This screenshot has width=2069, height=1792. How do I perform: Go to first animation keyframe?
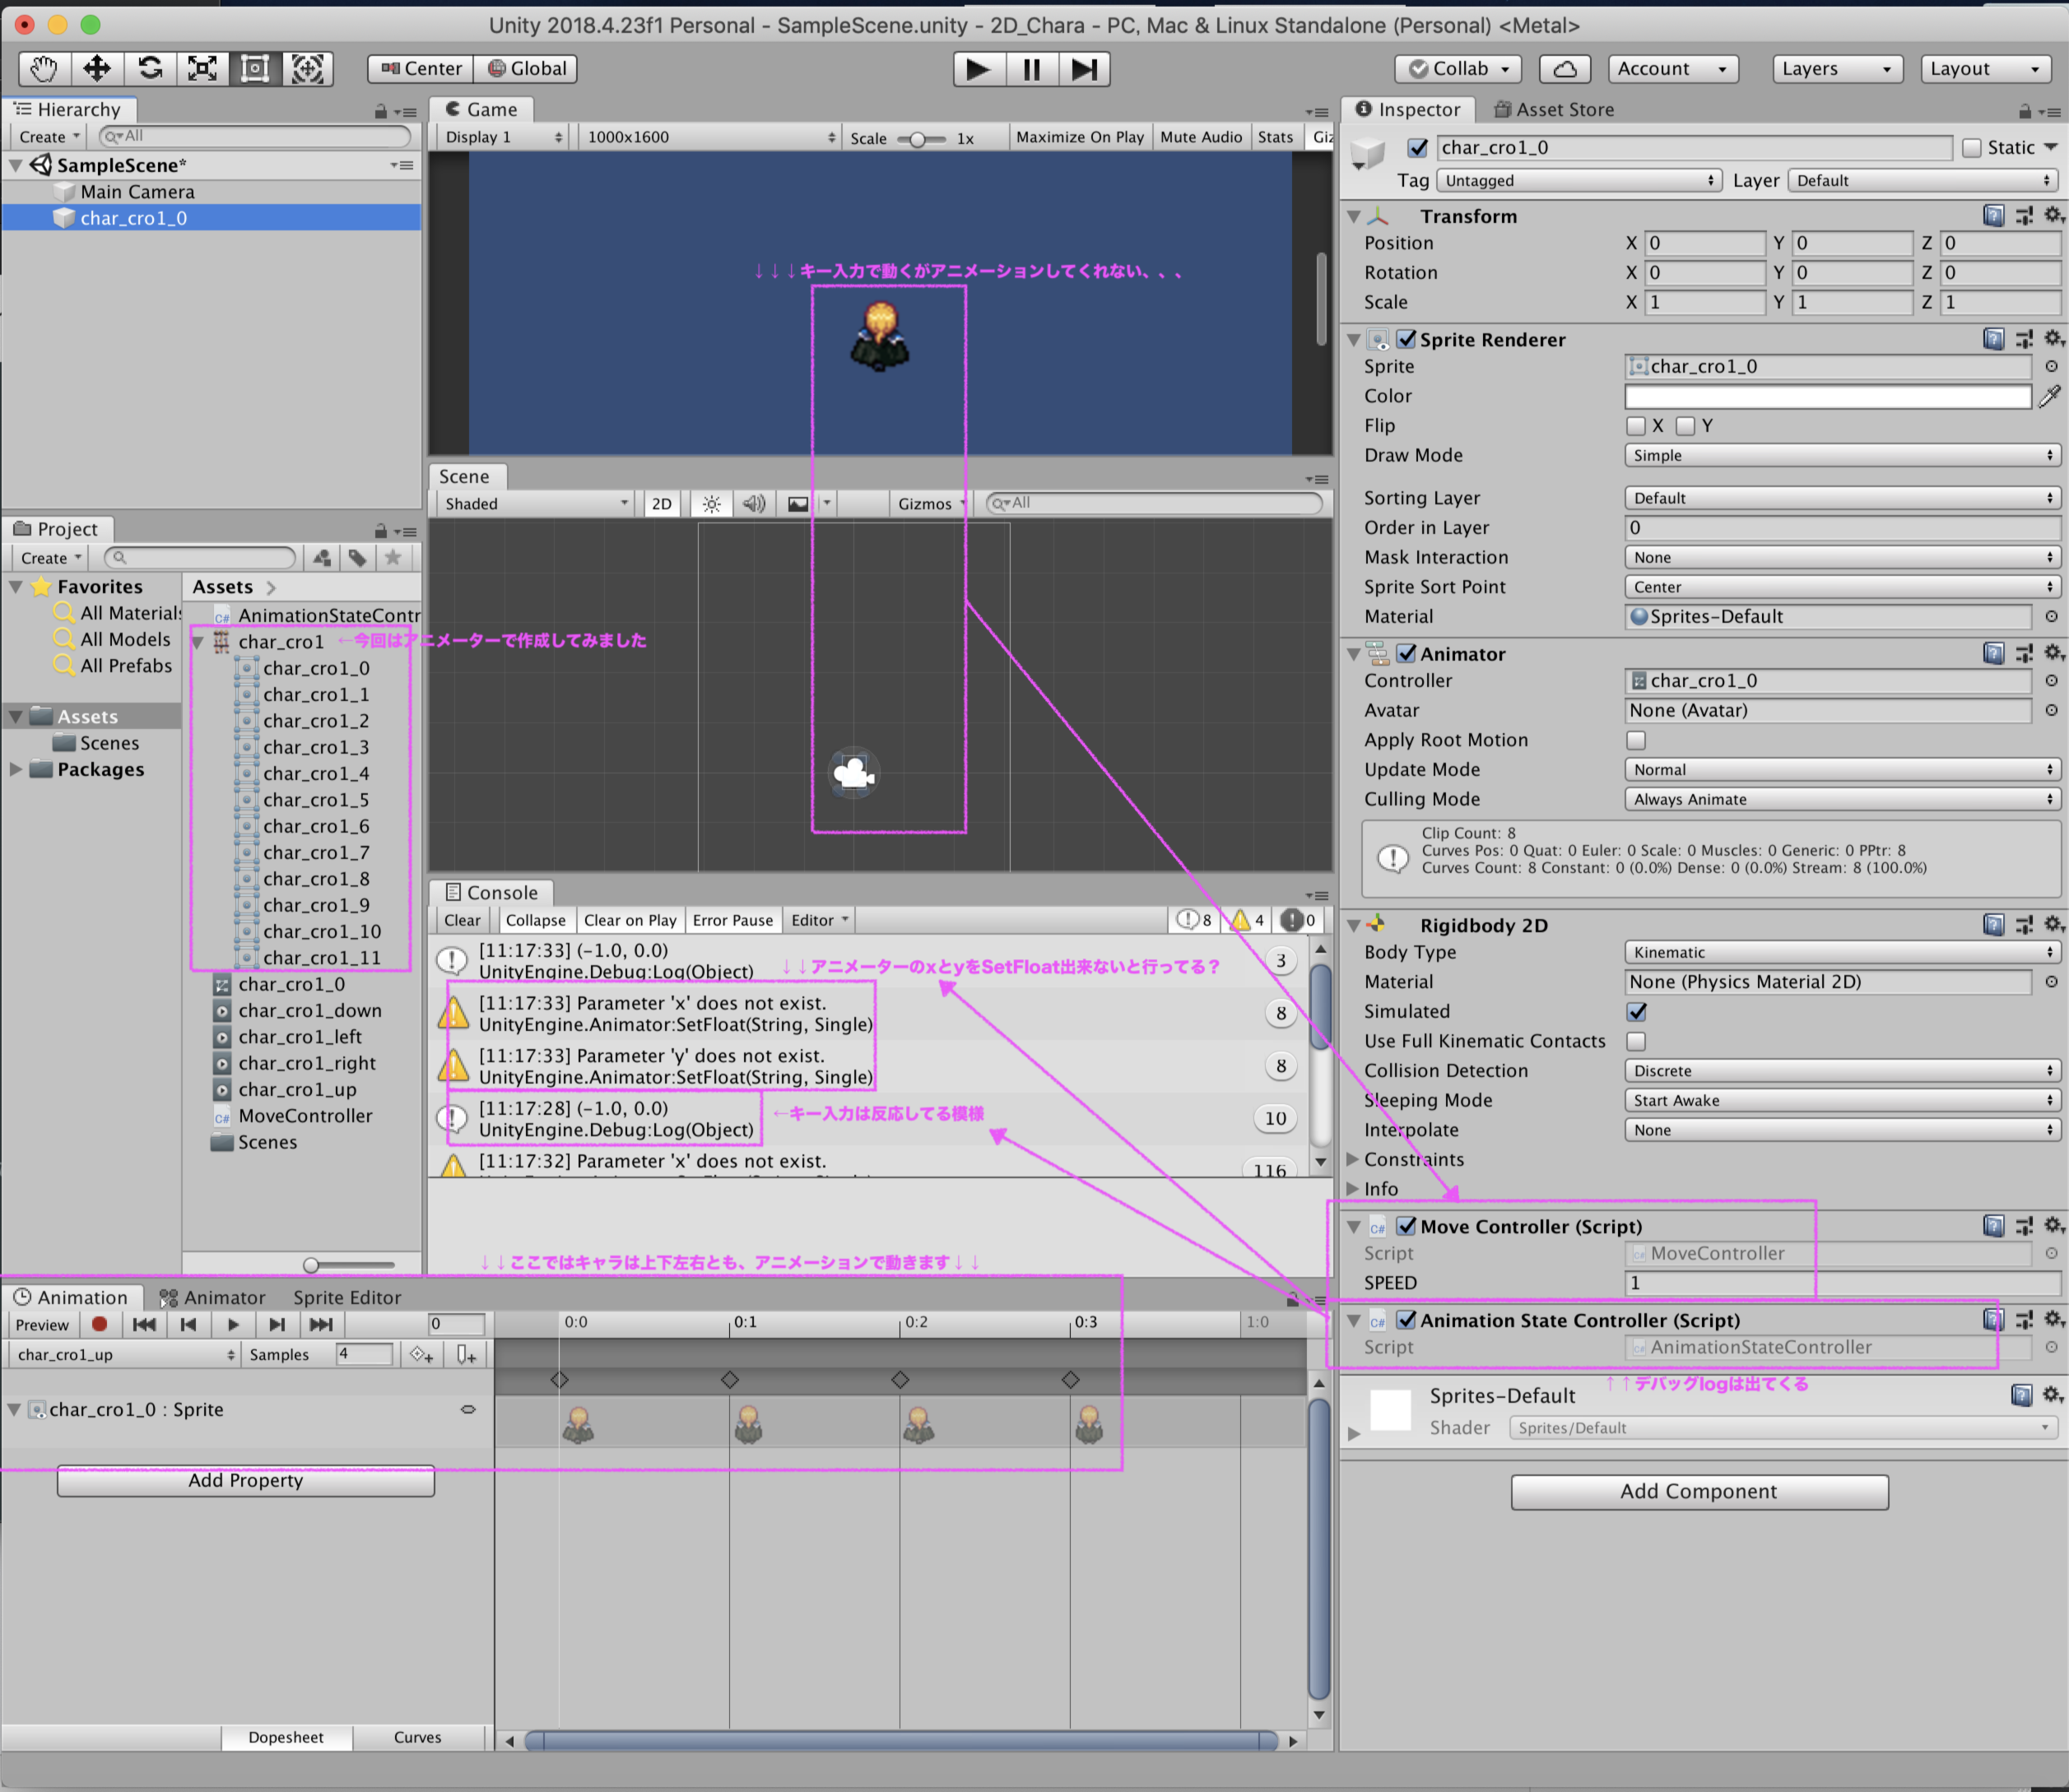coord(144,1324)
